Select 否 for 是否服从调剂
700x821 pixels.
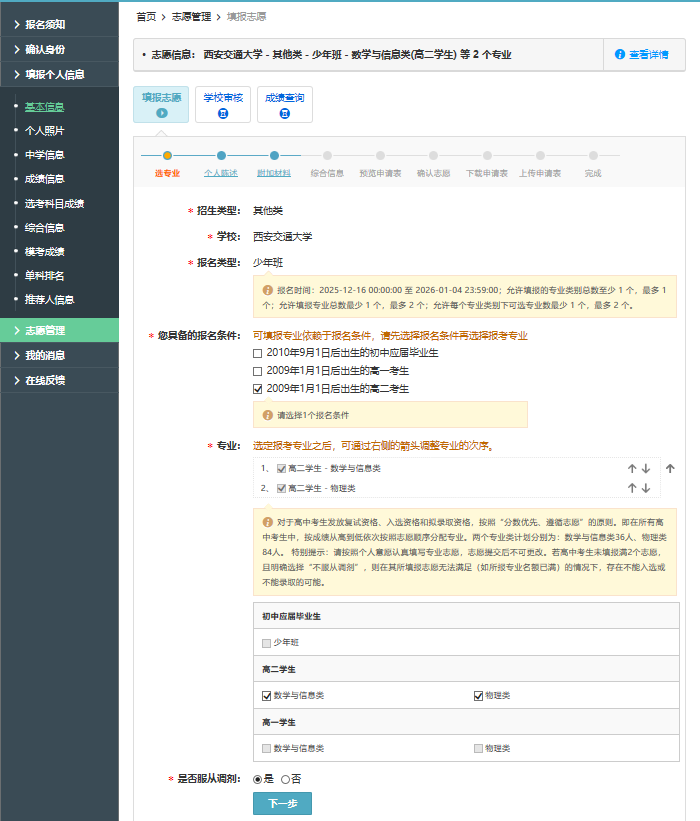285,779
